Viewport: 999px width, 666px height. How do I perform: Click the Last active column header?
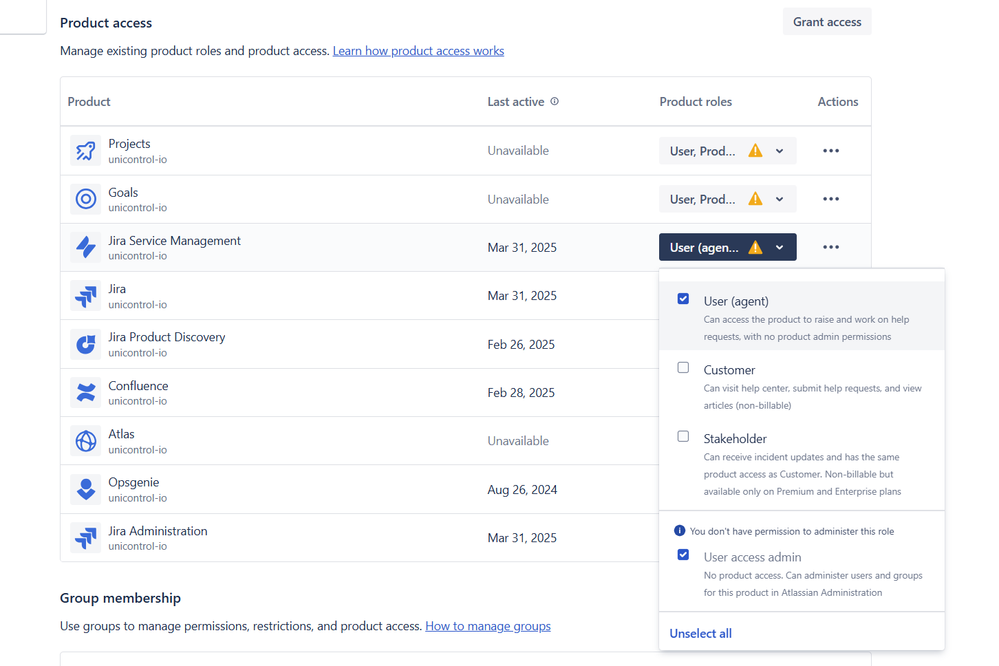[x=515, y=102]
